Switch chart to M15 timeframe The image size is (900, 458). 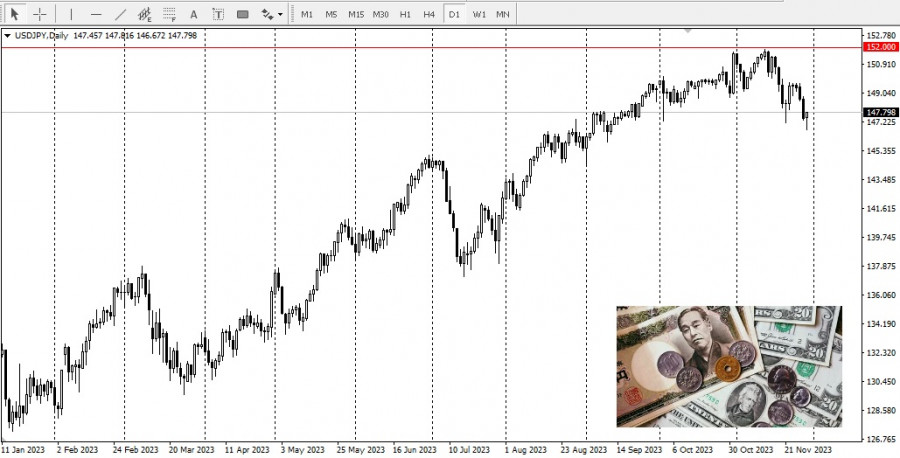click(x=356, y=14)
